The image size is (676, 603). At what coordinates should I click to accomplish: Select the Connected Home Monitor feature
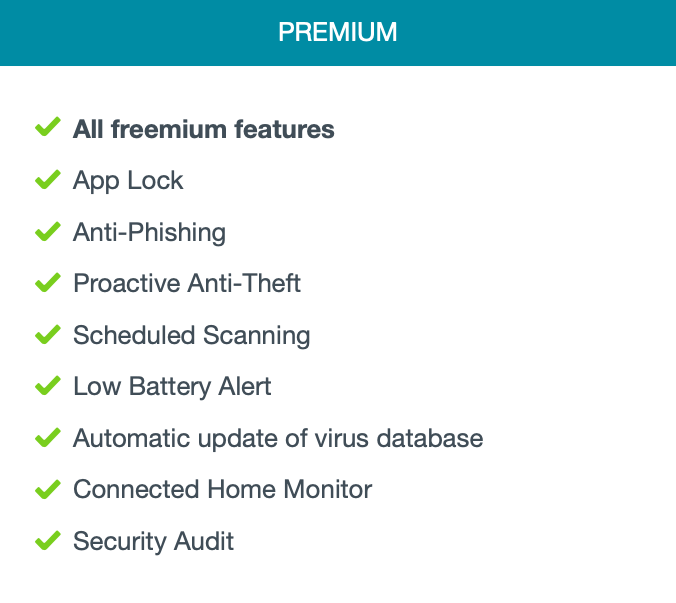(222, 490)
